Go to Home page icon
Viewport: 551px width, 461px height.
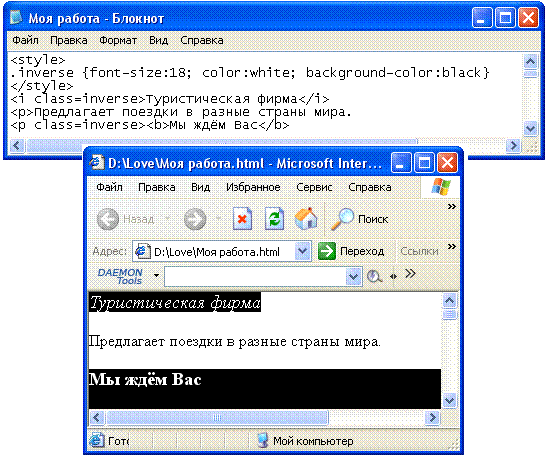[x=306, y=219]
